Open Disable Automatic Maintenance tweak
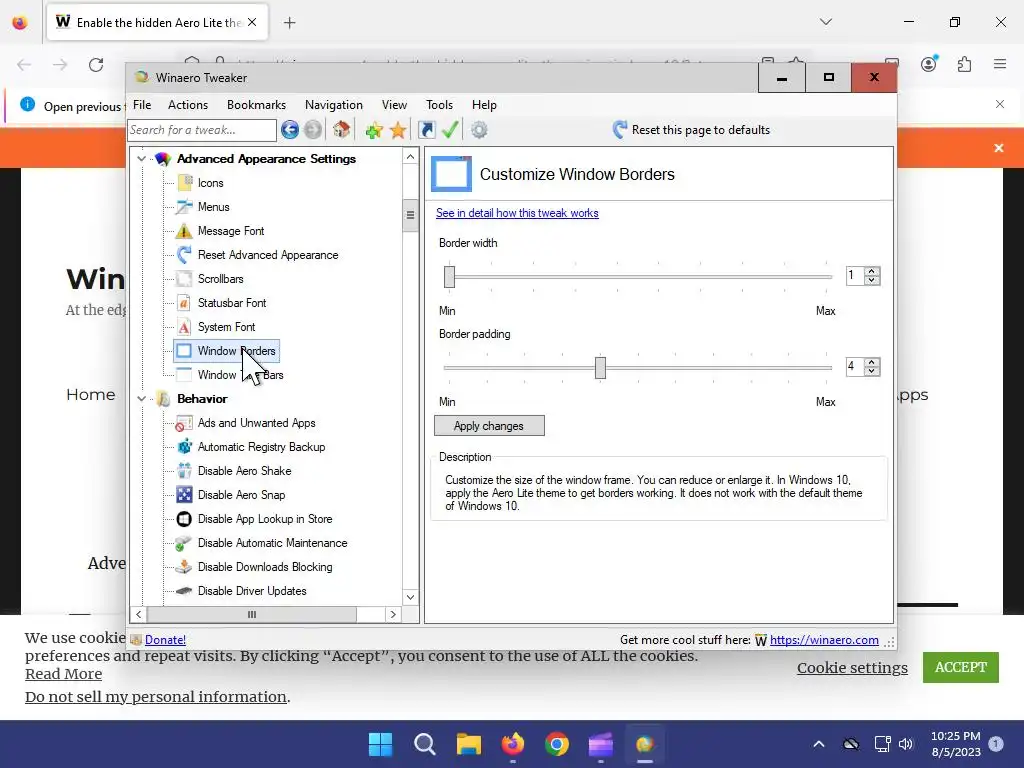 click(272, 543)
